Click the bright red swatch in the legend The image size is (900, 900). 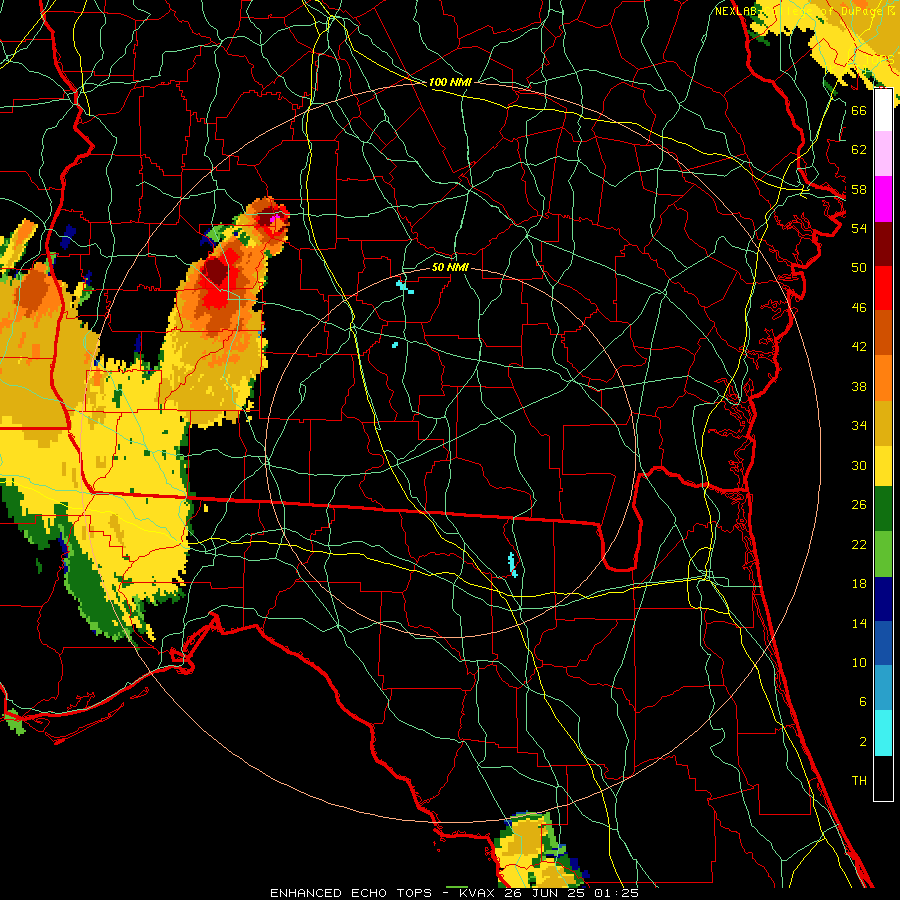(x=883, y=288)
